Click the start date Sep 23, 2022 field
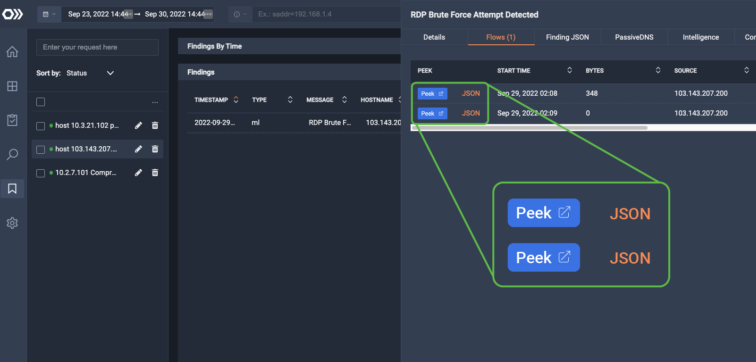Image resolution: width=756 pixels, height=362 pixels. pos(97,14)
